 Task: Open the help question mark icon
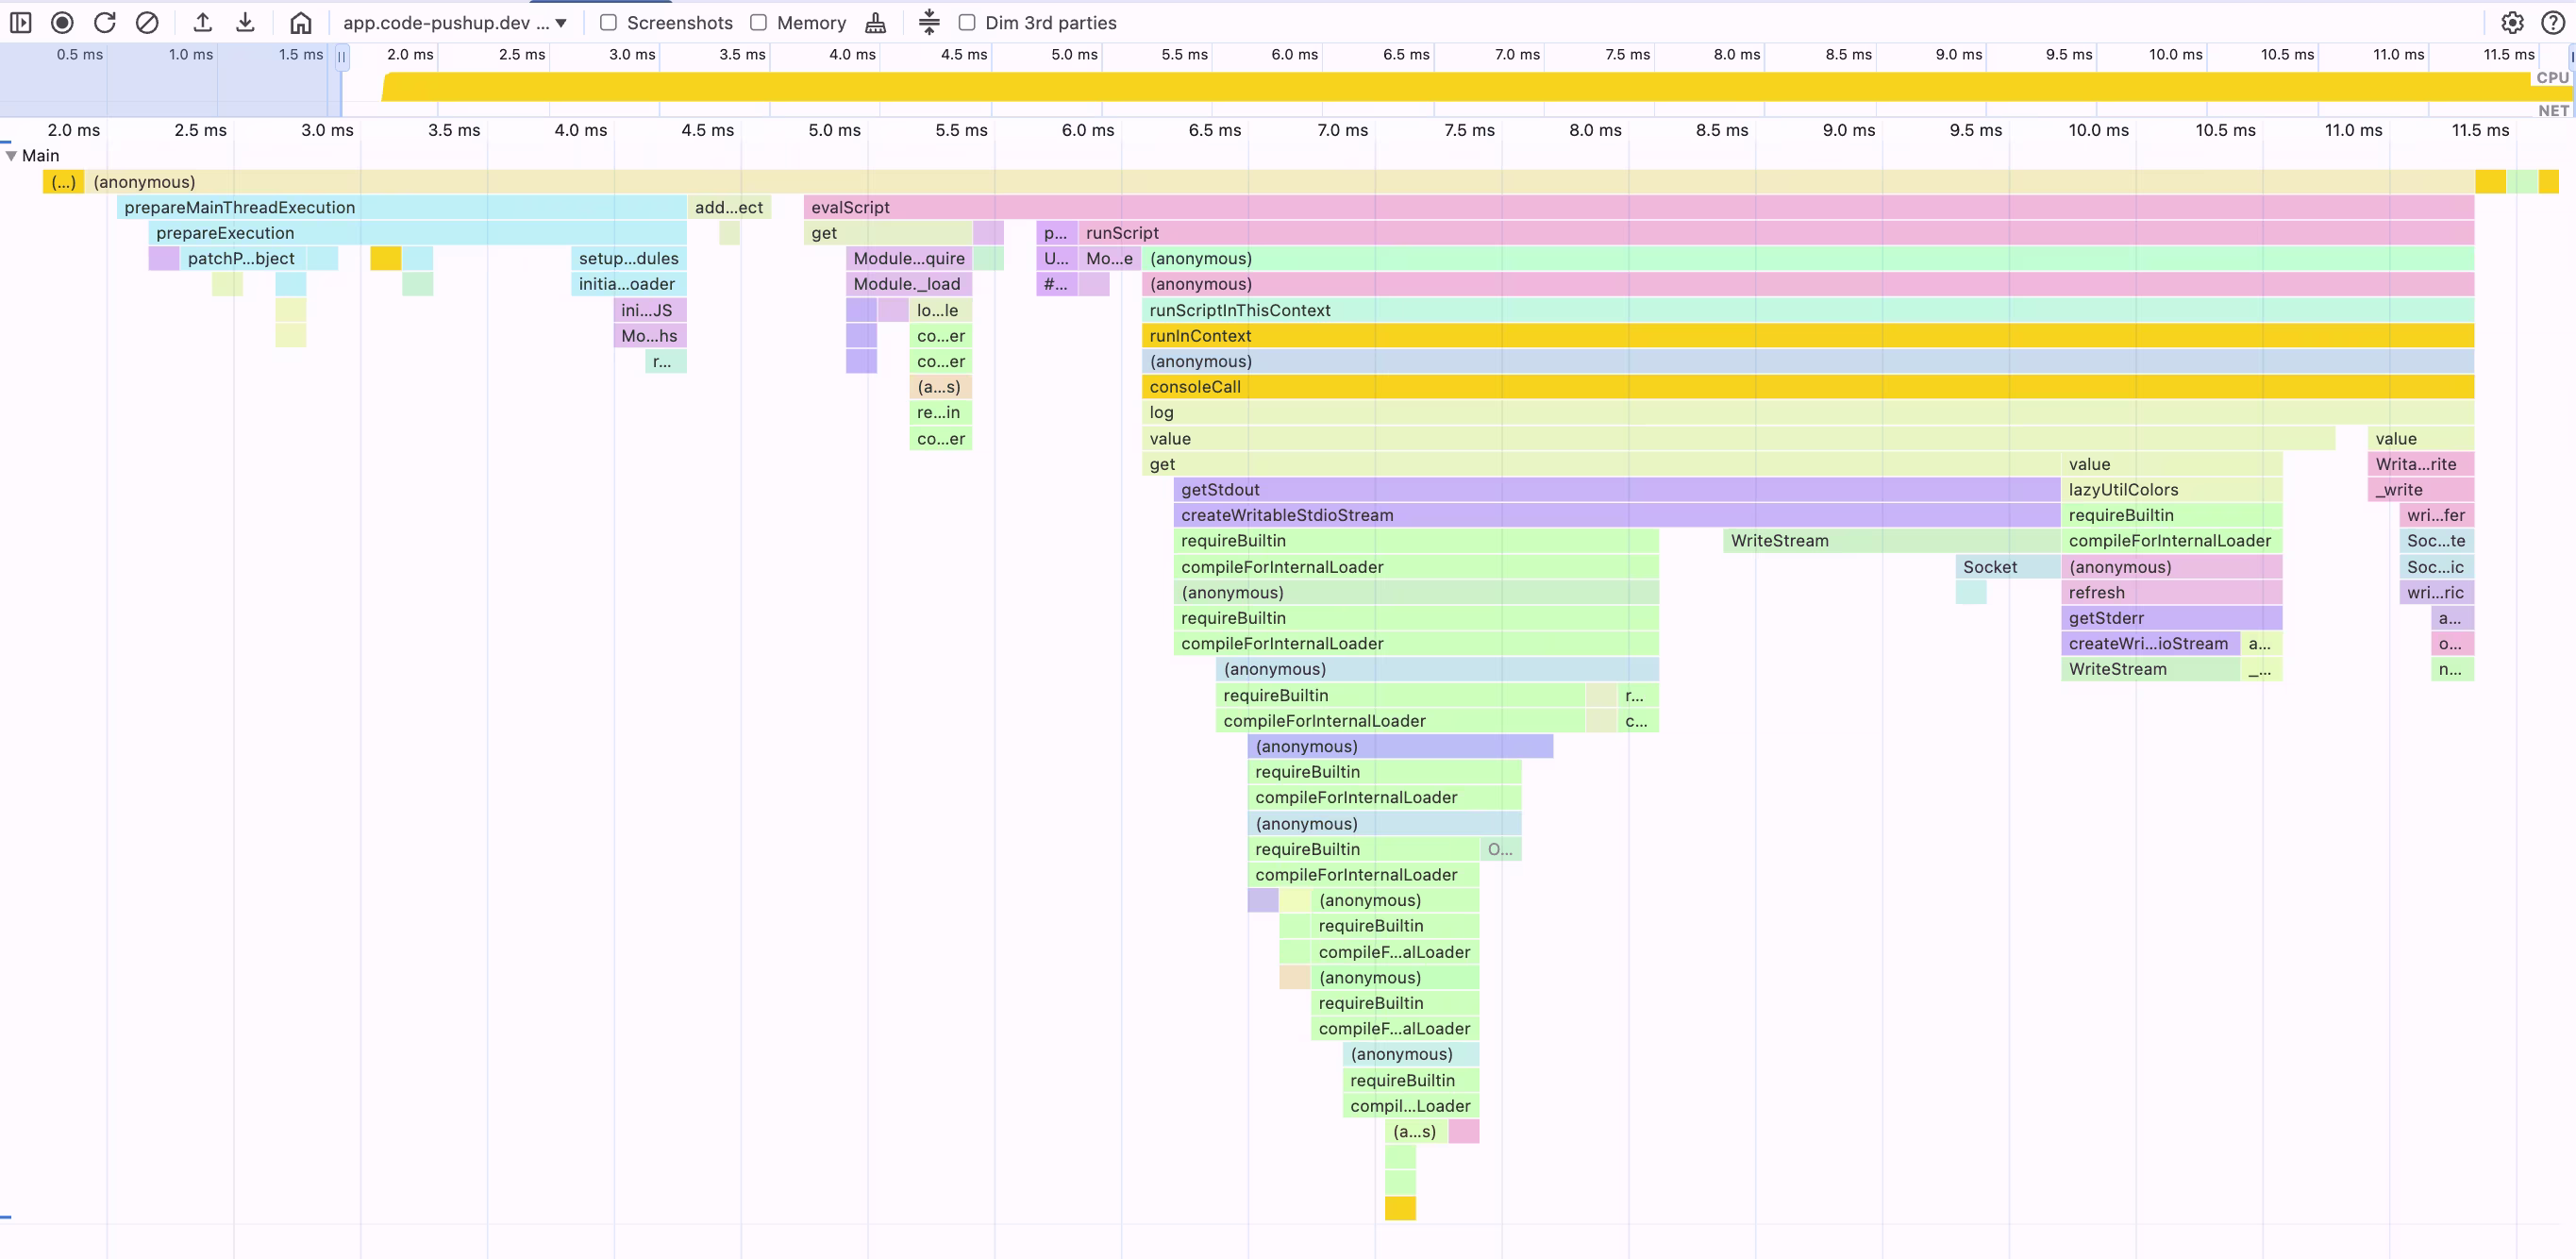[2552, 22]
